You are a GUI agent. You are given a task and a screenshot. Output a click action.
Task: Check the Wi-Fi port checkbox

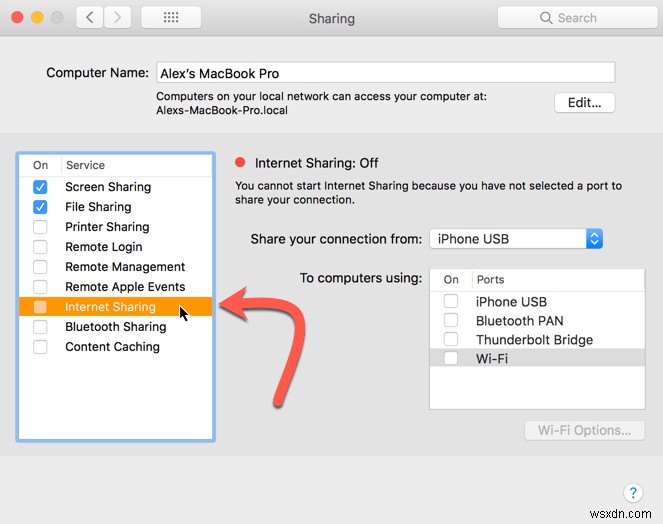[451, 358]
